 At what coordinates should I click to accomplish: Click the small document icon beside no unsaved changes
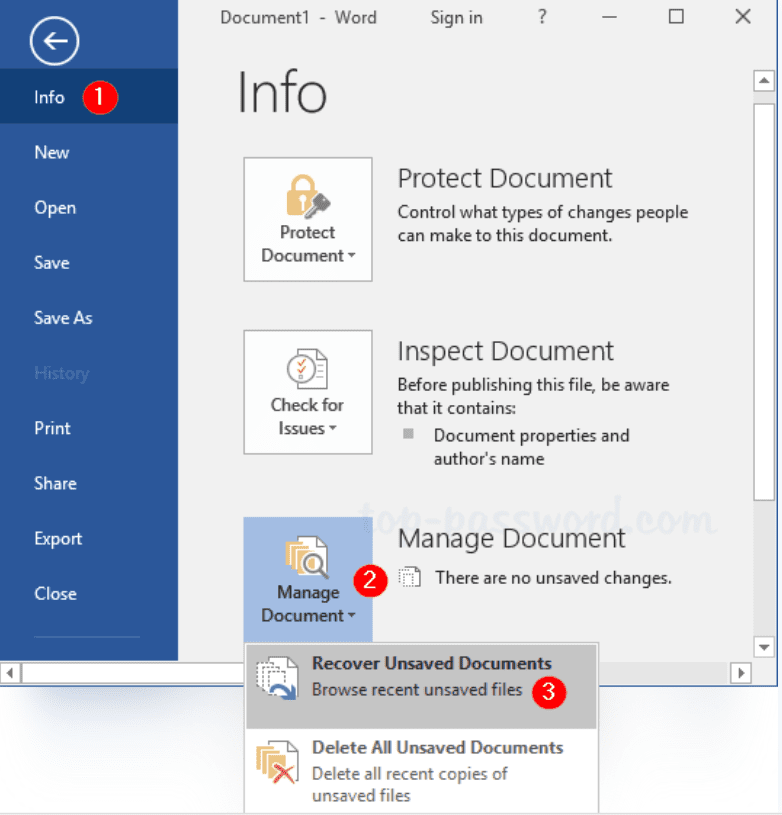(409, 578)
